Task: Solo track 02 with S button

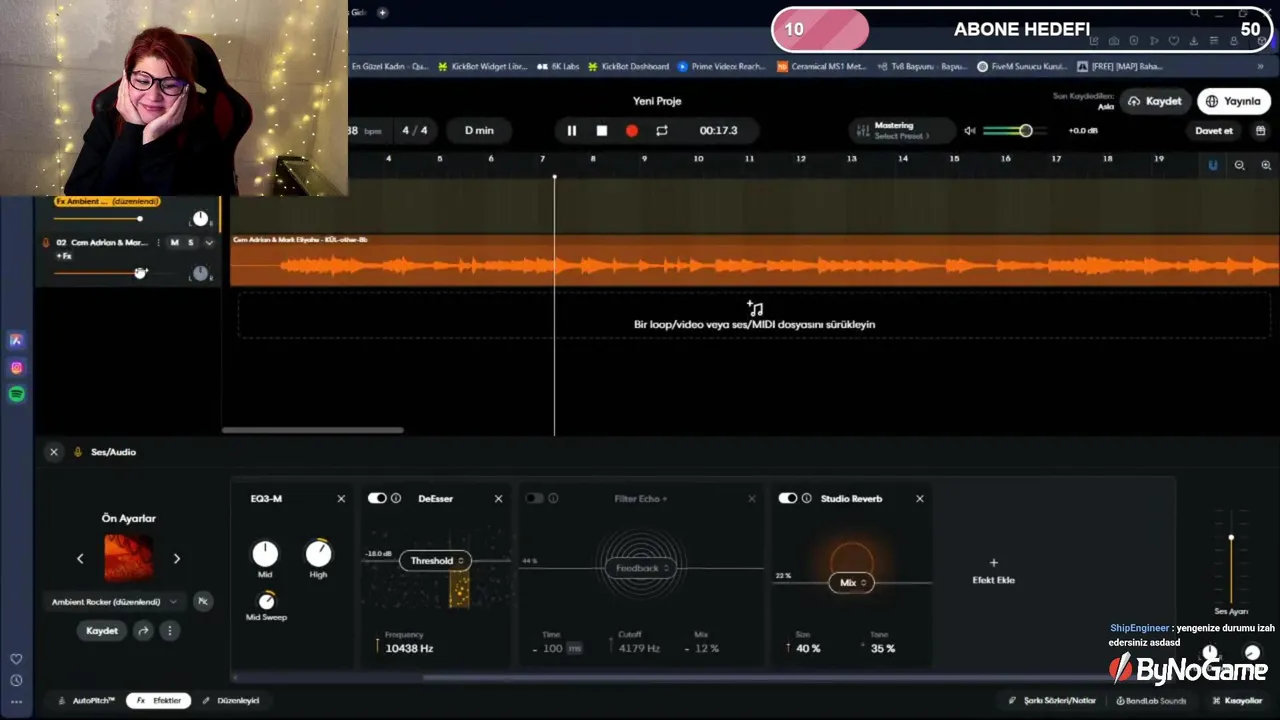Action: click(190, 243)
